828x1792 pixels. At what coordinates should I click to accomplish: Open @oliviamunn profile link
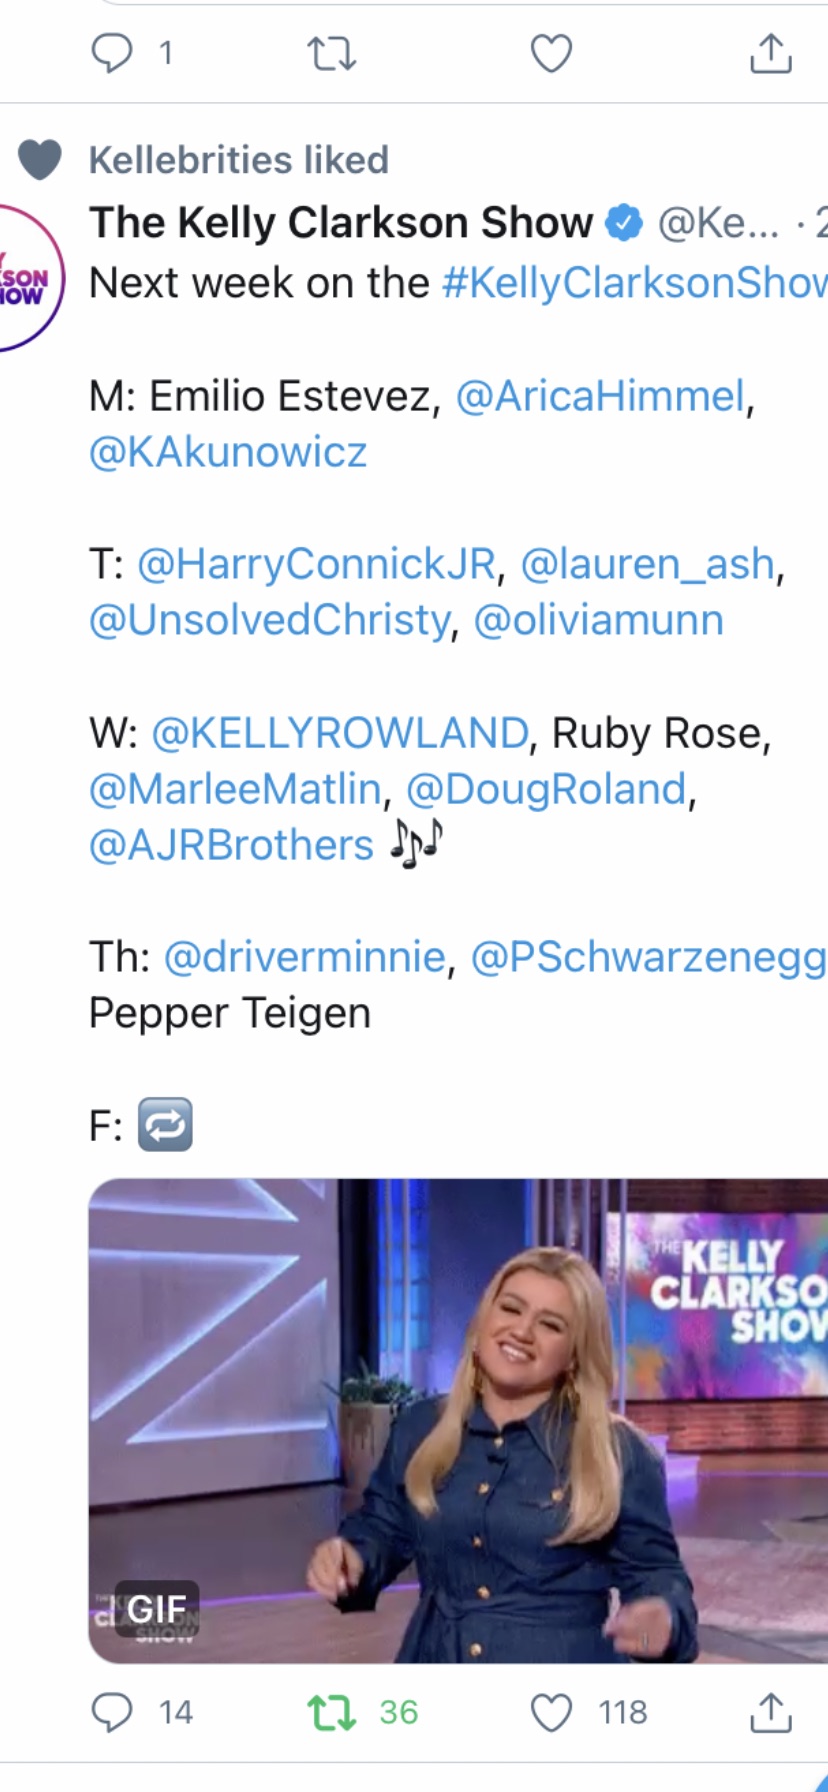coord(598,620)
